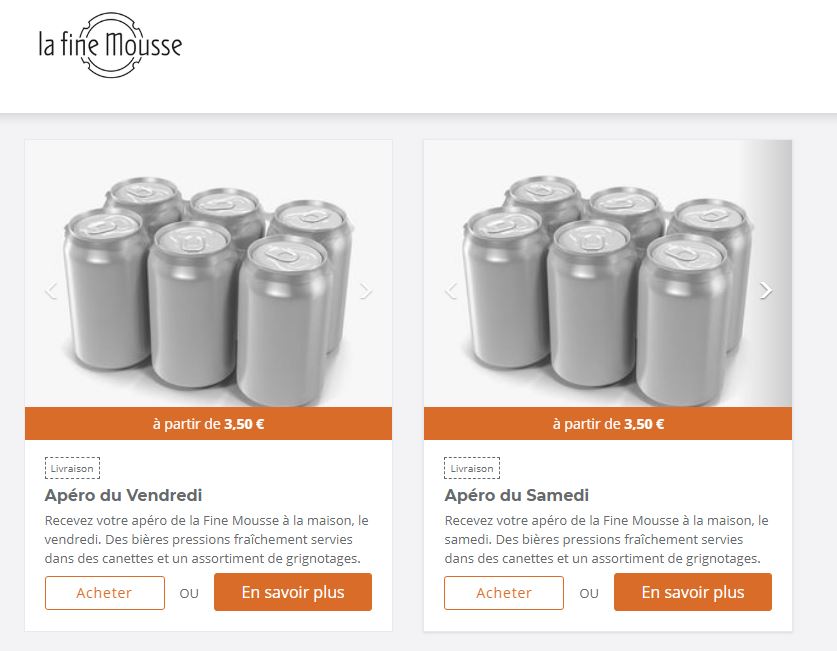The image size is (837, 651).
Task: Click the la fine Mousse logo
Action: click(x=110, y=45)
